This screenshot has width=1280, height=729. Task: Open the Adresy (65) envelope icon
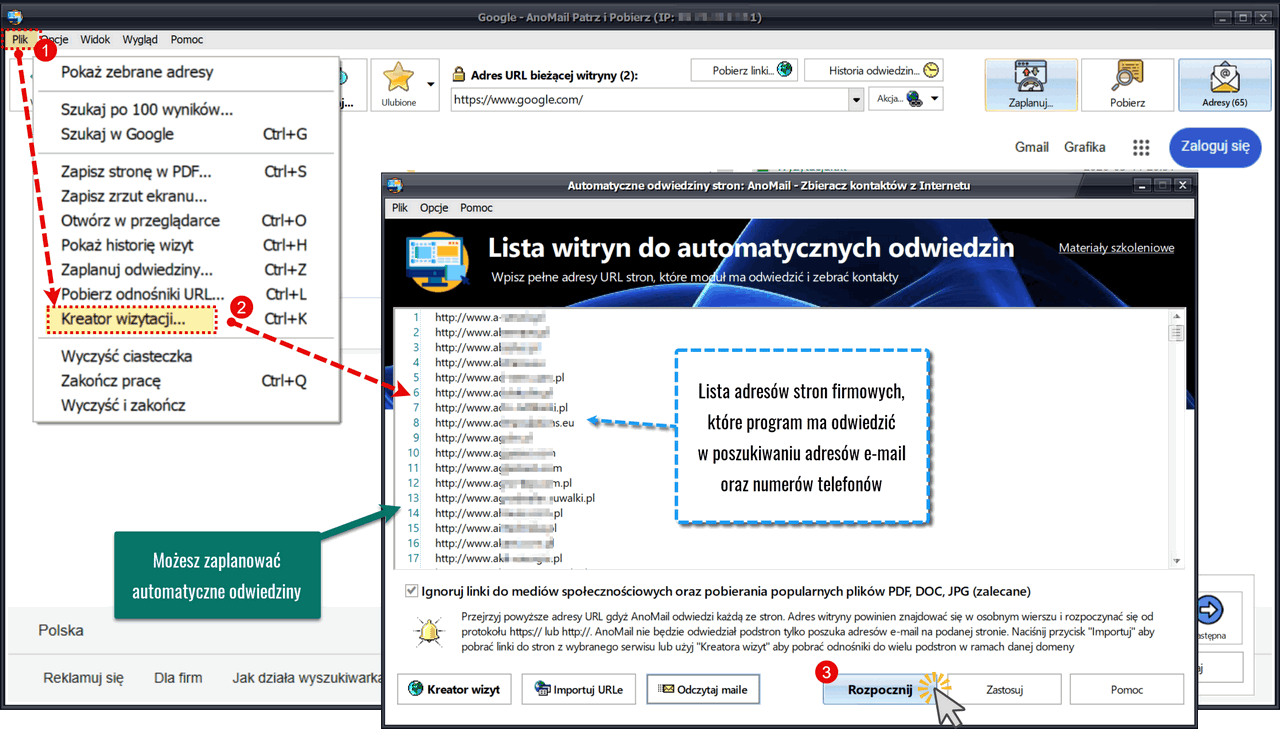(1224, 84)
